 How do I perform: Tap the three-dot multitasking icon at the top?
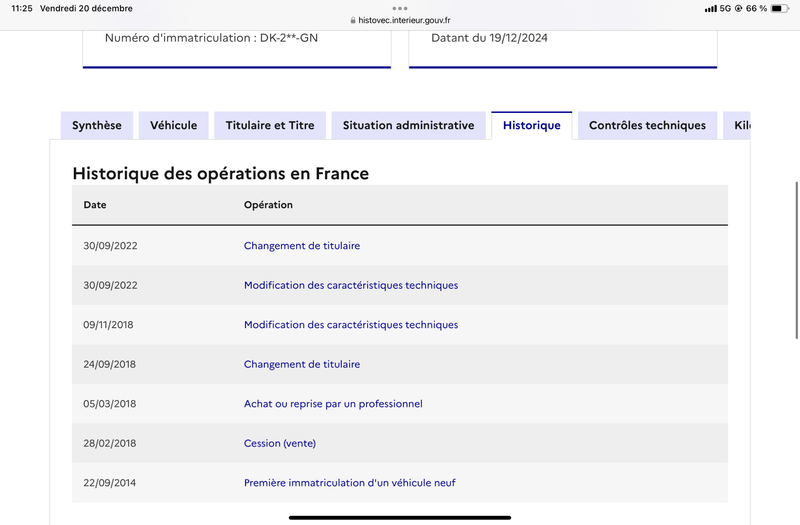point(400,8)
